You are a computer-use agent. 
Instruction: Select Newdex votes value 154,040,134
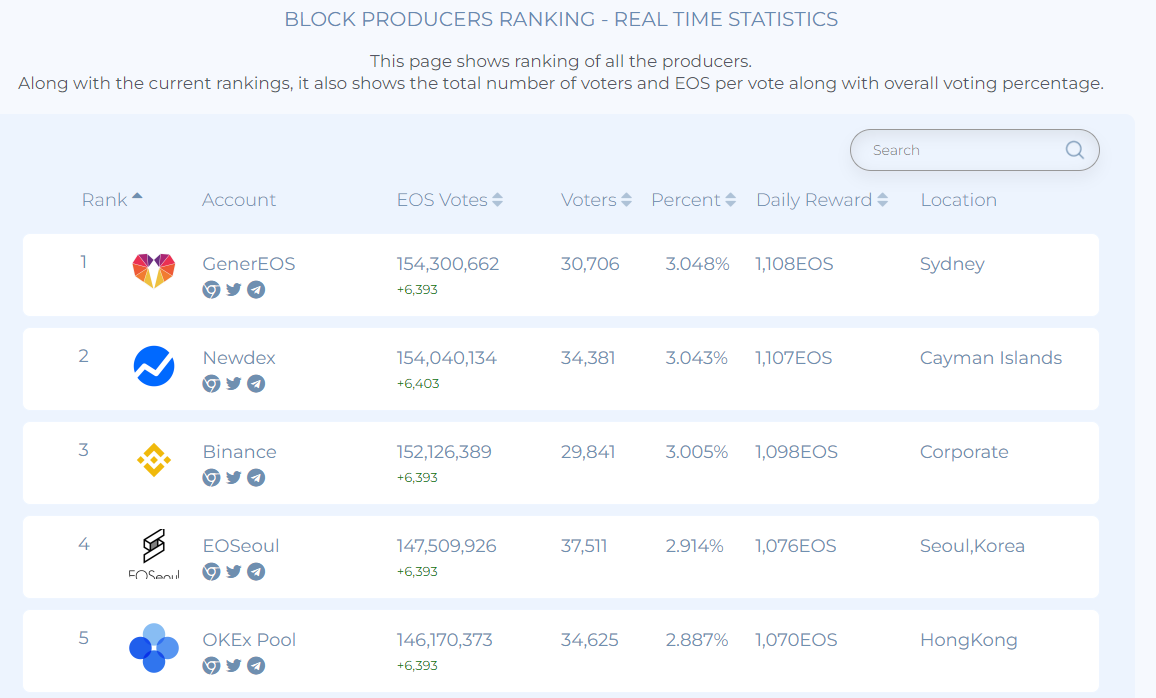coord(447,358)
